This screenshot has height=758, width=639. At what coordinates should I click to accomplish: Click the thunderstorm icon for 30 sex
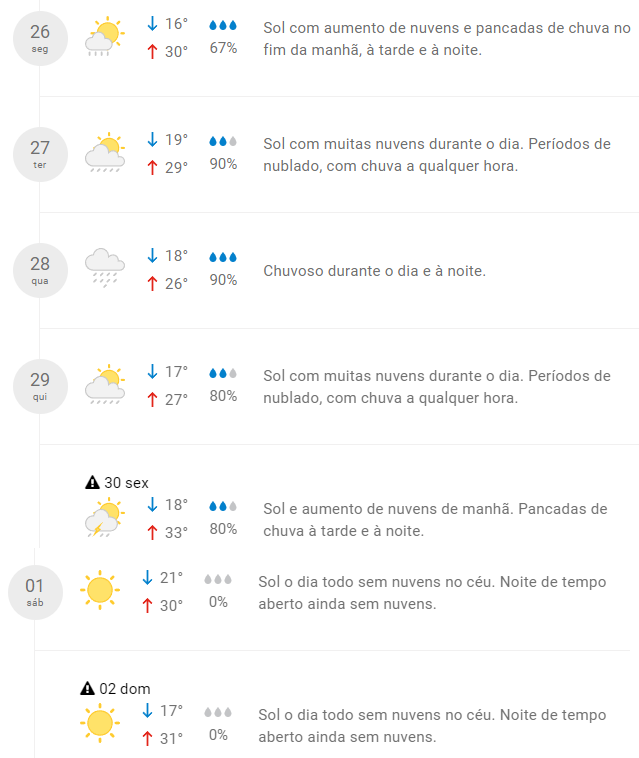pos(104,519)
